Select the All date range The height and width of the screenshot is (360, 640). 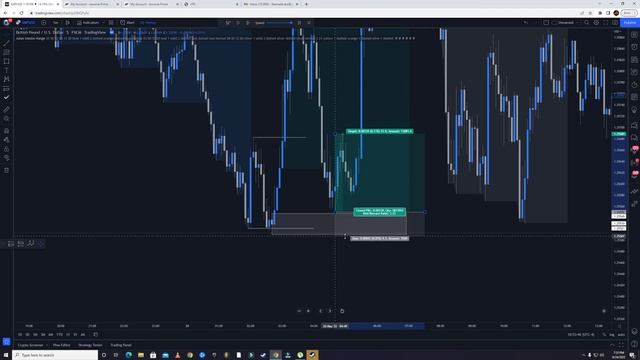(83, 334)
